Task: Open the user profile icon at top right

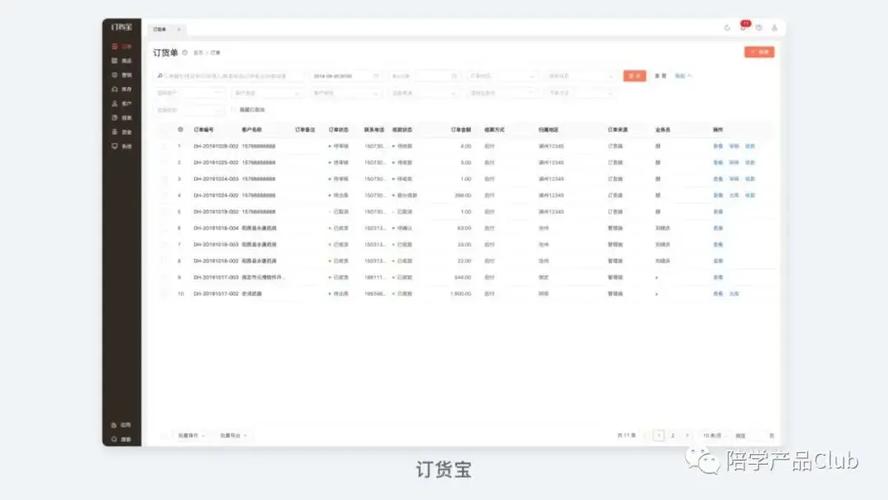Action: [774, 28]
